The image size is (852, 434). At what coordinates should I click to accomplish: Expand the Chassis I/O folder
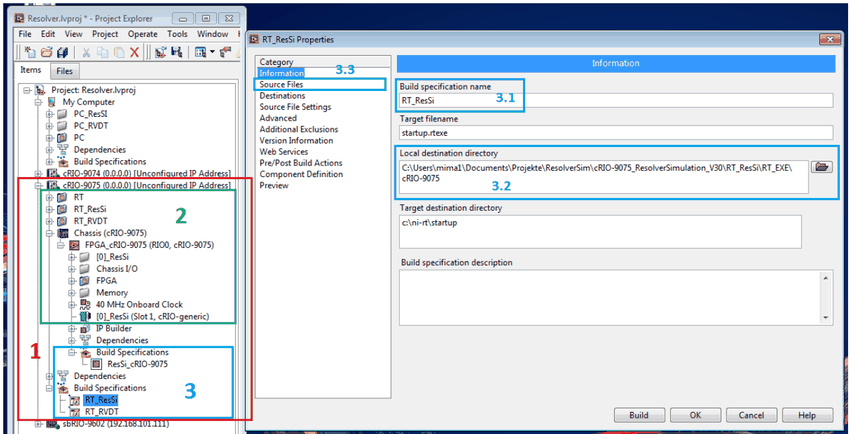pos(72,269)
